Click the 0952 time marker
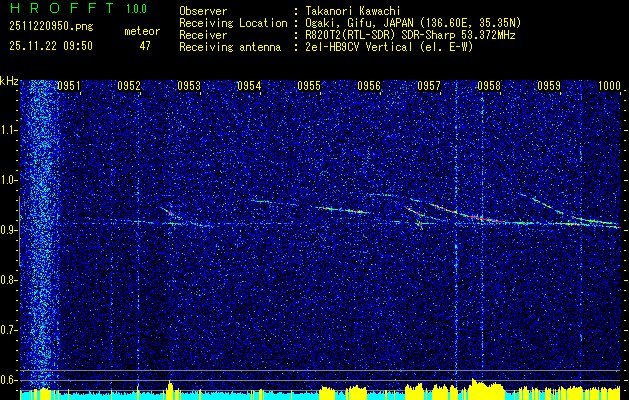Image resolution: width=629 pixels, height=400 pixels. [129, 86]
